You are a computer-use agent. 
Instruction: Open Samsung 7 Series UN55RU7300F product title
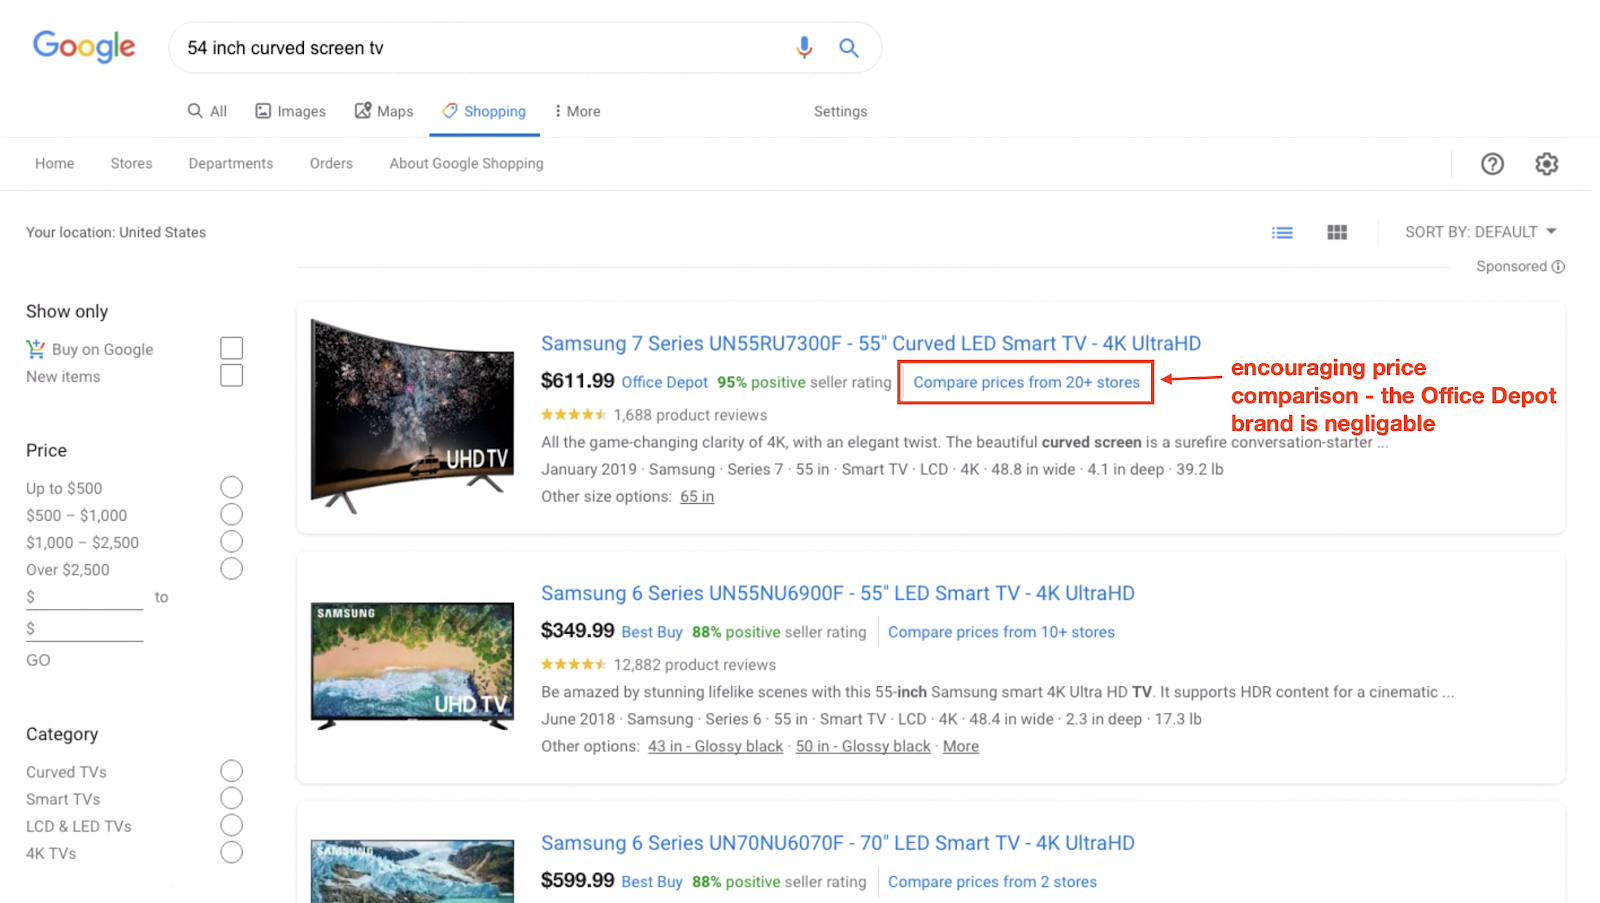871,343
